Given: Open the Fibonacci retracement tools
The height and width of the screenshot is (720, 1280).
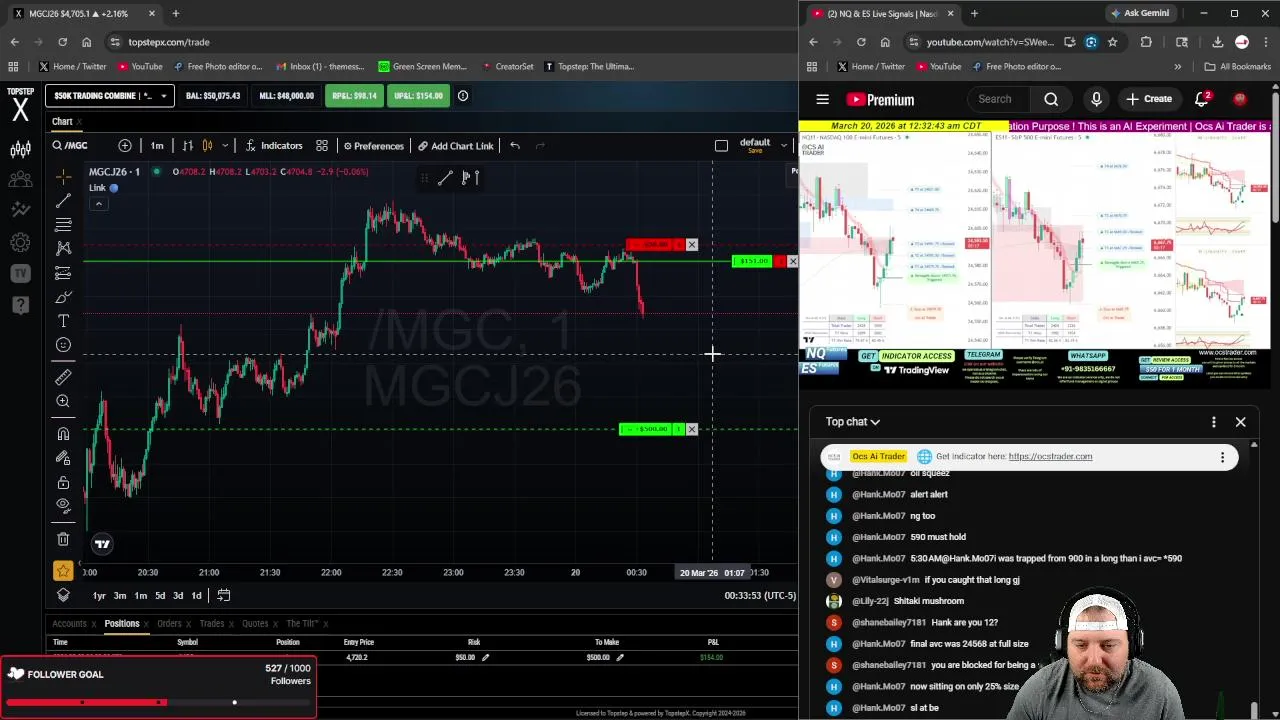Looking at the screenshot, I should point(63,224).
